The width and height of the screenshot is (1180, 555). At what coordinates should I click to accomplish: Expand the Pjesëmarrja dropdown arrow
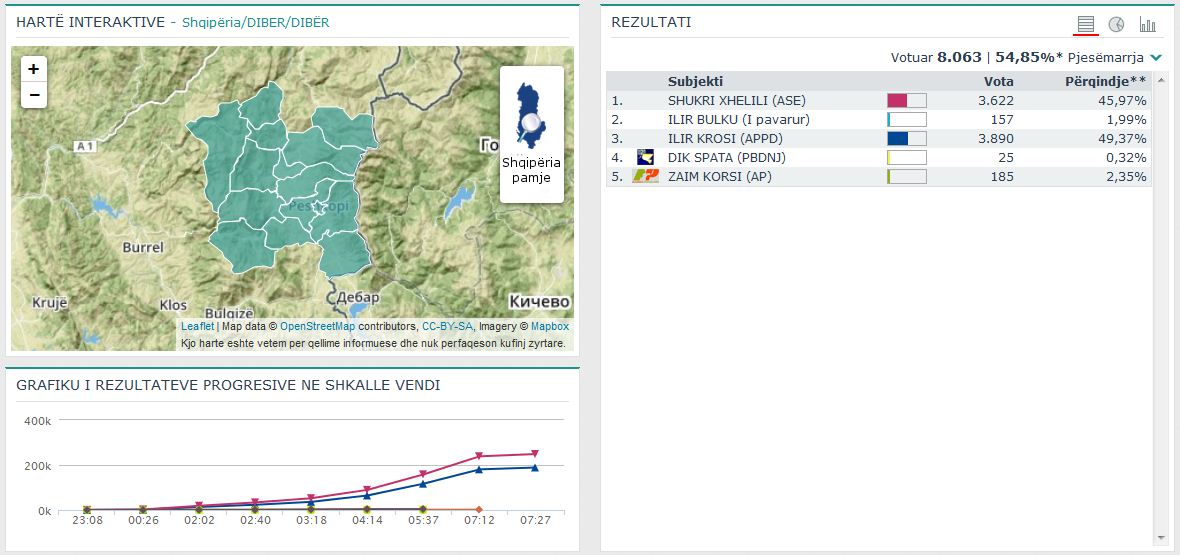click(x=1156, y=58)
